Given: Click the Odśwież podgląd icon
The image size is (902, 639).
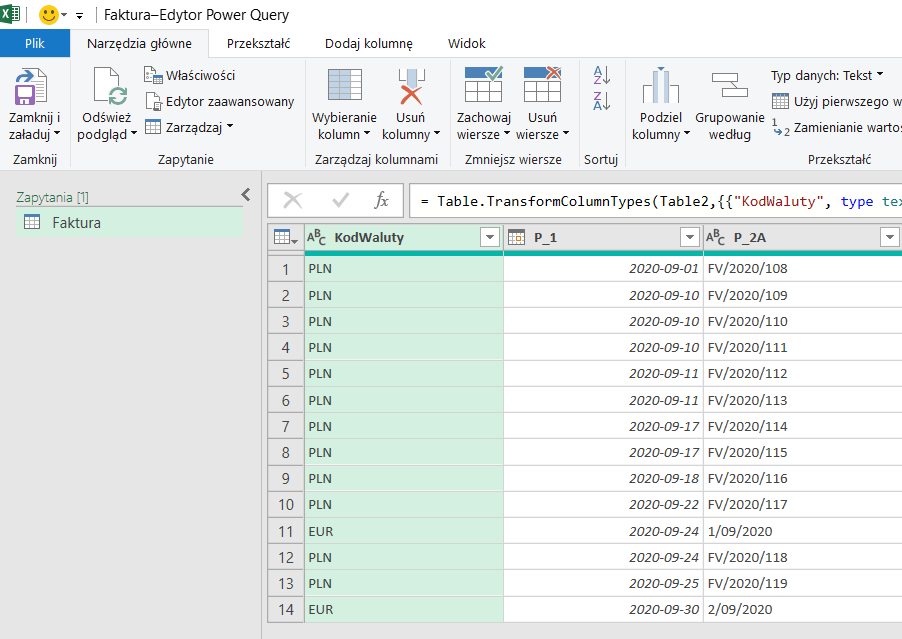Looking at the screenshot, I should pos(108,90).
